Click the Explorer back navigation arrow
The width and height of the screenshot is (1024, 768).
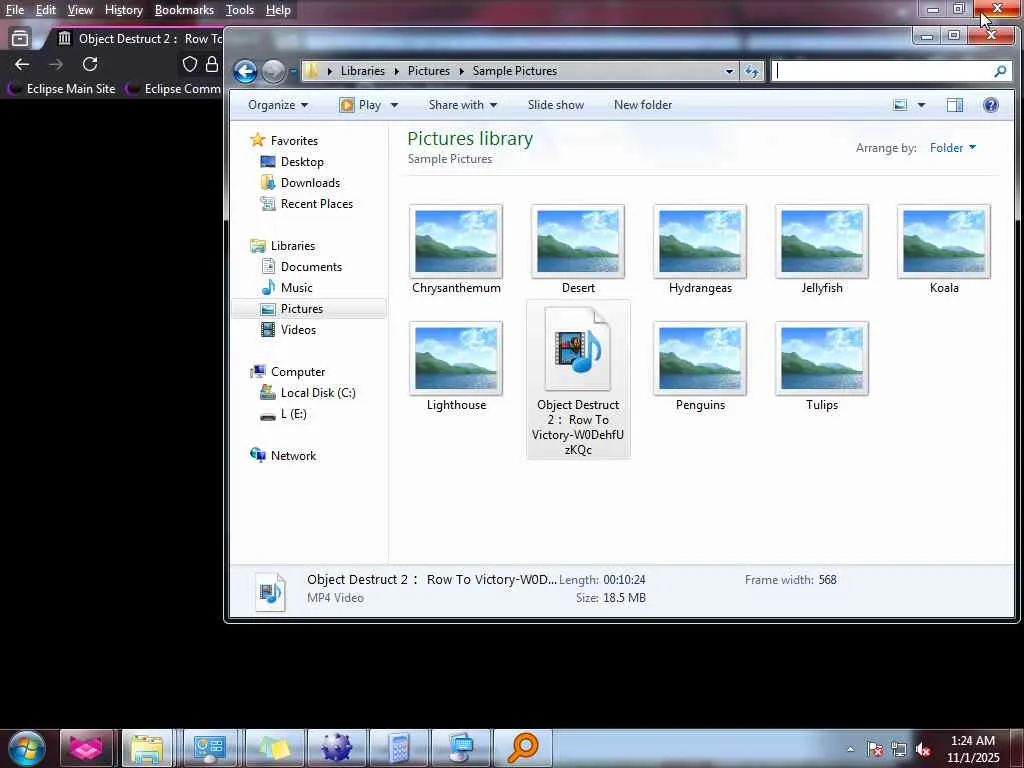pos(246,71)
